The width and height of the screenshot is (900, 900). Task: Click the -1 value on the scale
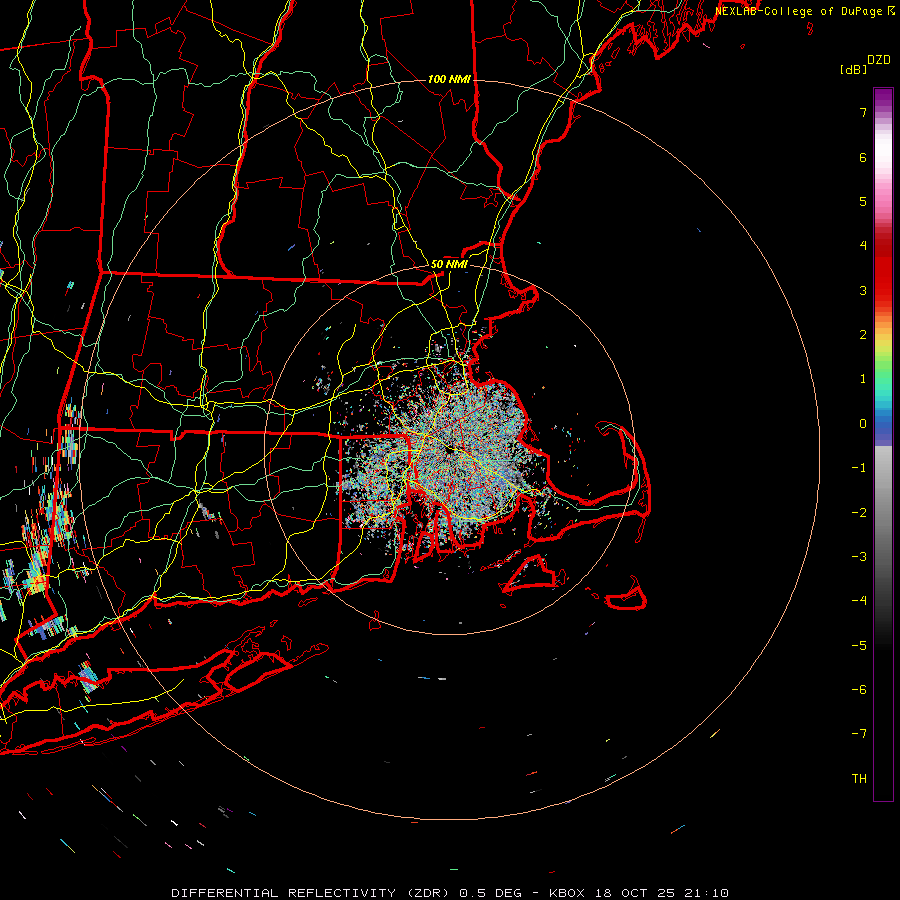[x=859, y=468]
